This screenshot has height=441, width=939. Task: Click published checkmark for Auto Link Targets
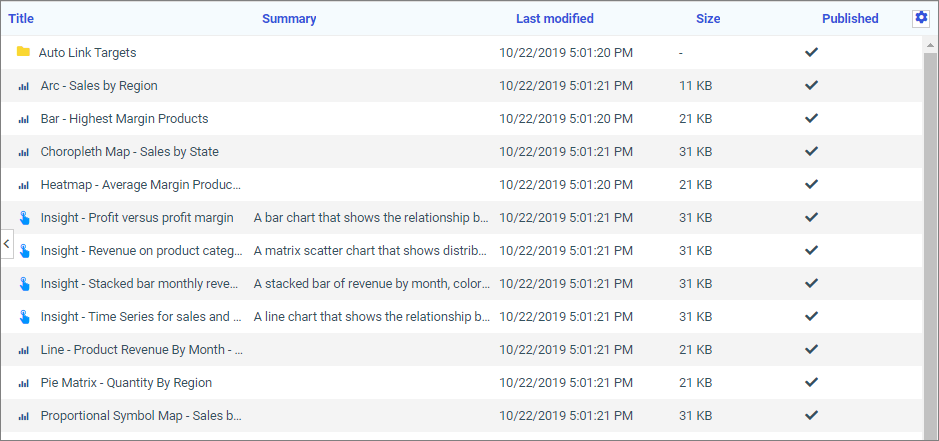(811, 52)
